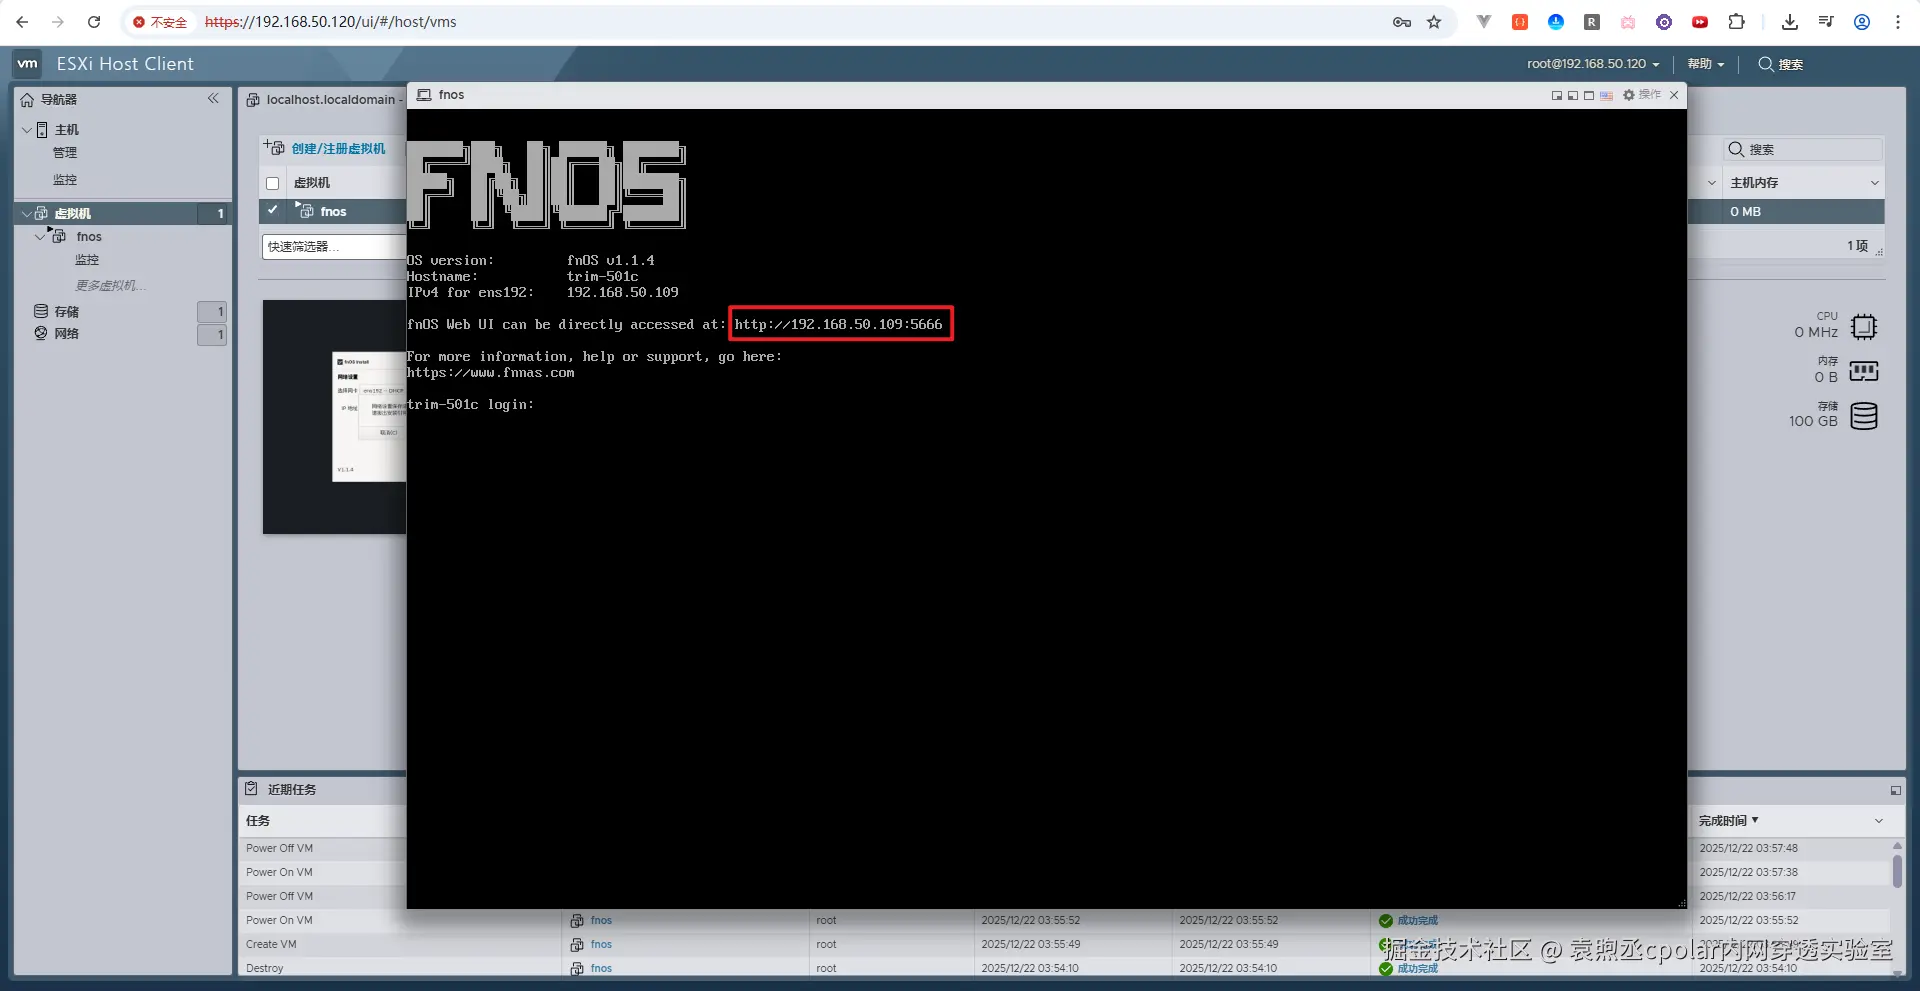Uncheck the fnos VM row checkbox
Viewport: 1920px width, 991px height.
[x=272, y=211]
